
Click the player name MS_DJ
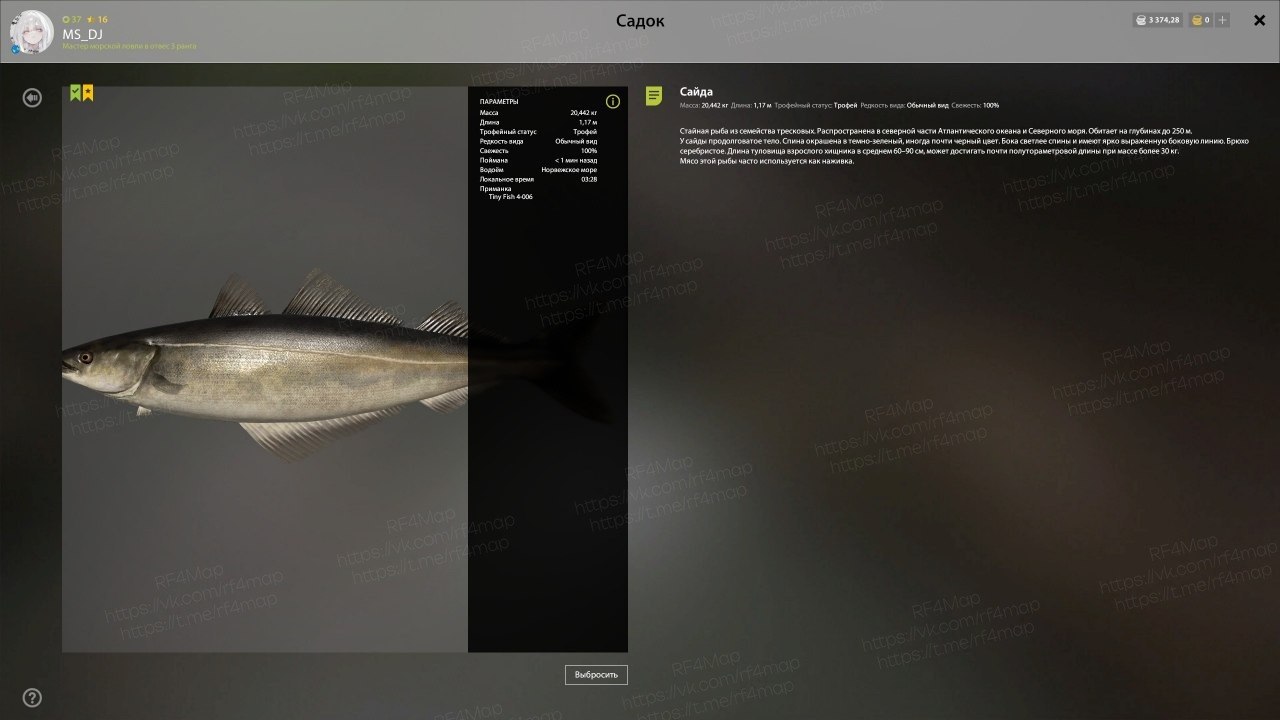[x=82, y=34]
